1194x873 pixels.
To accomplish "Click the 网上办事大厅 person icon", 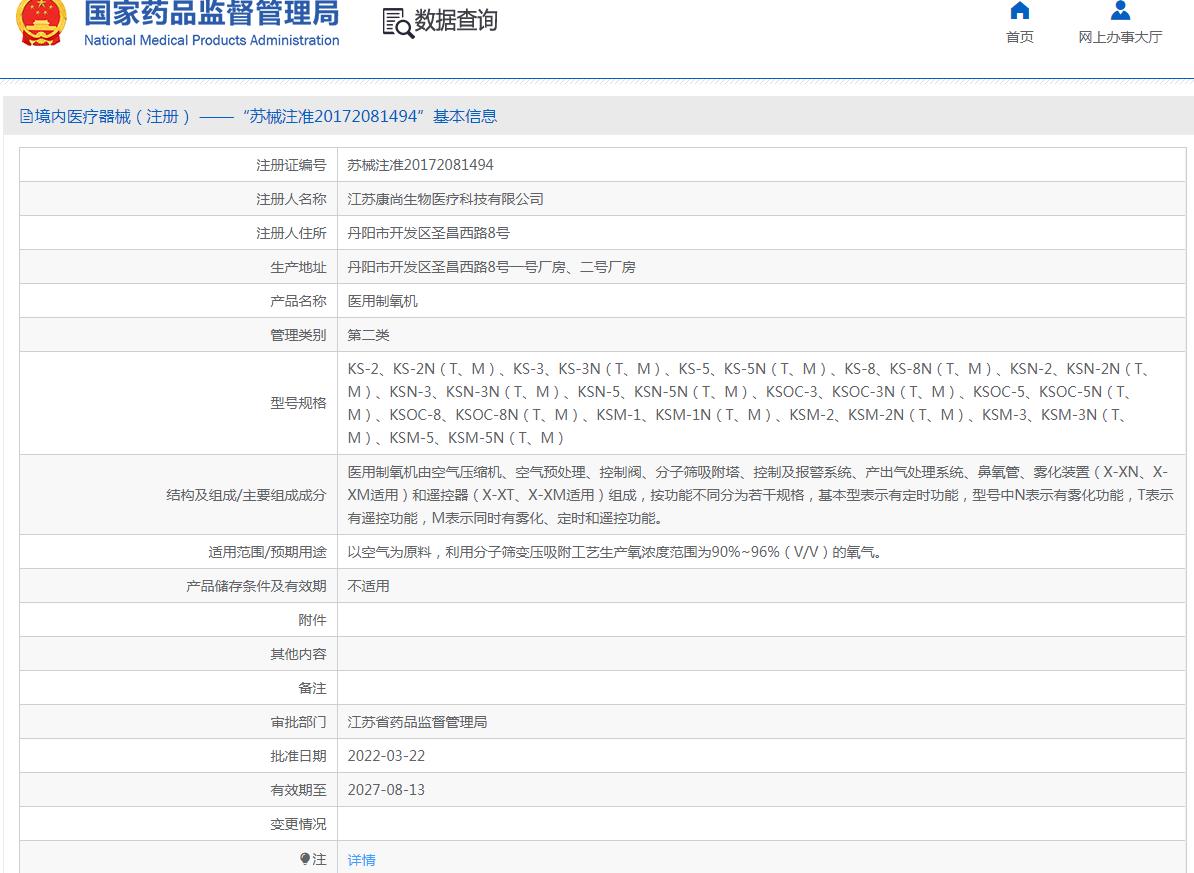I will point(1120,11).
